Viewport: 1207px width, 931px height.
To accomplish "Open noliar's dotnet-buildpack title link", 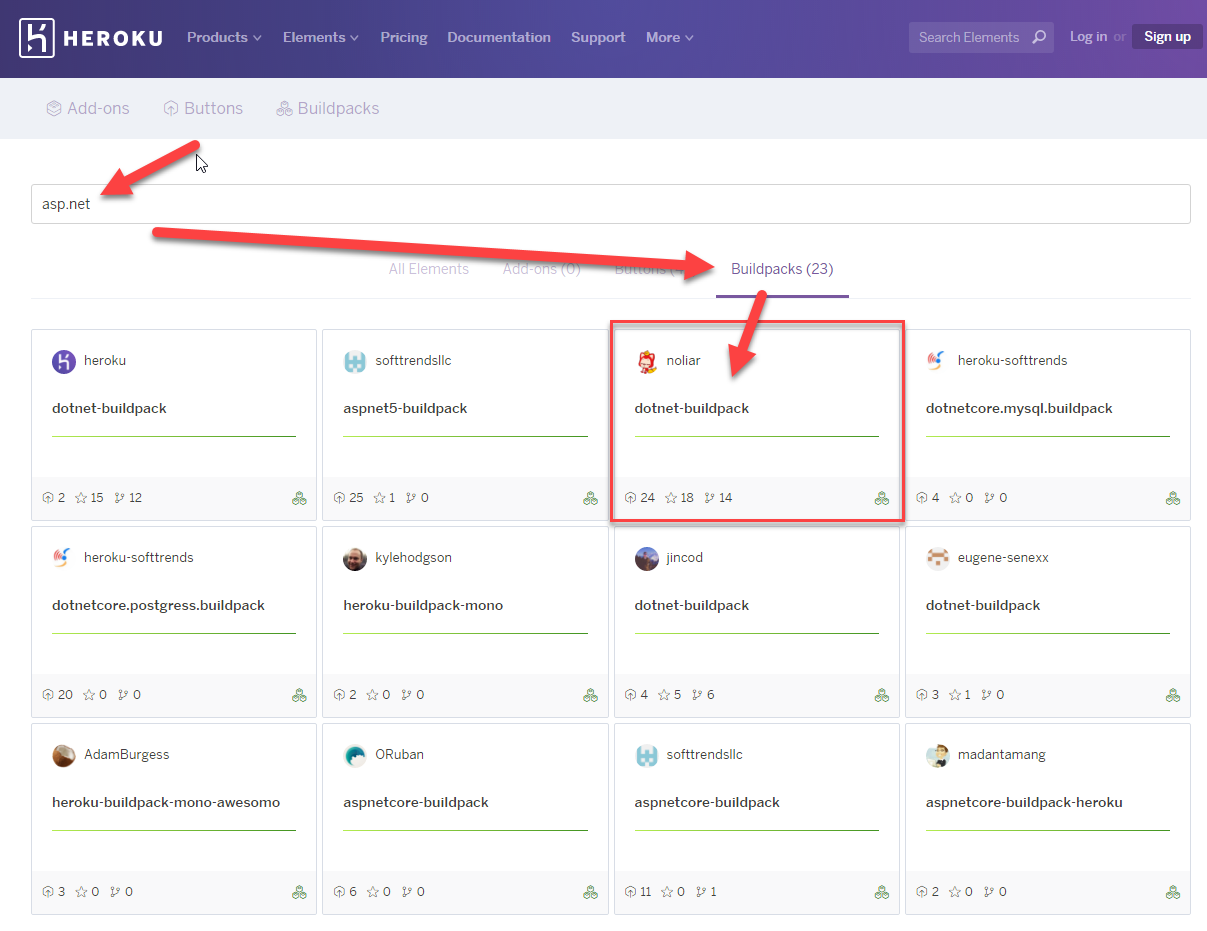I will pos(692,408).
